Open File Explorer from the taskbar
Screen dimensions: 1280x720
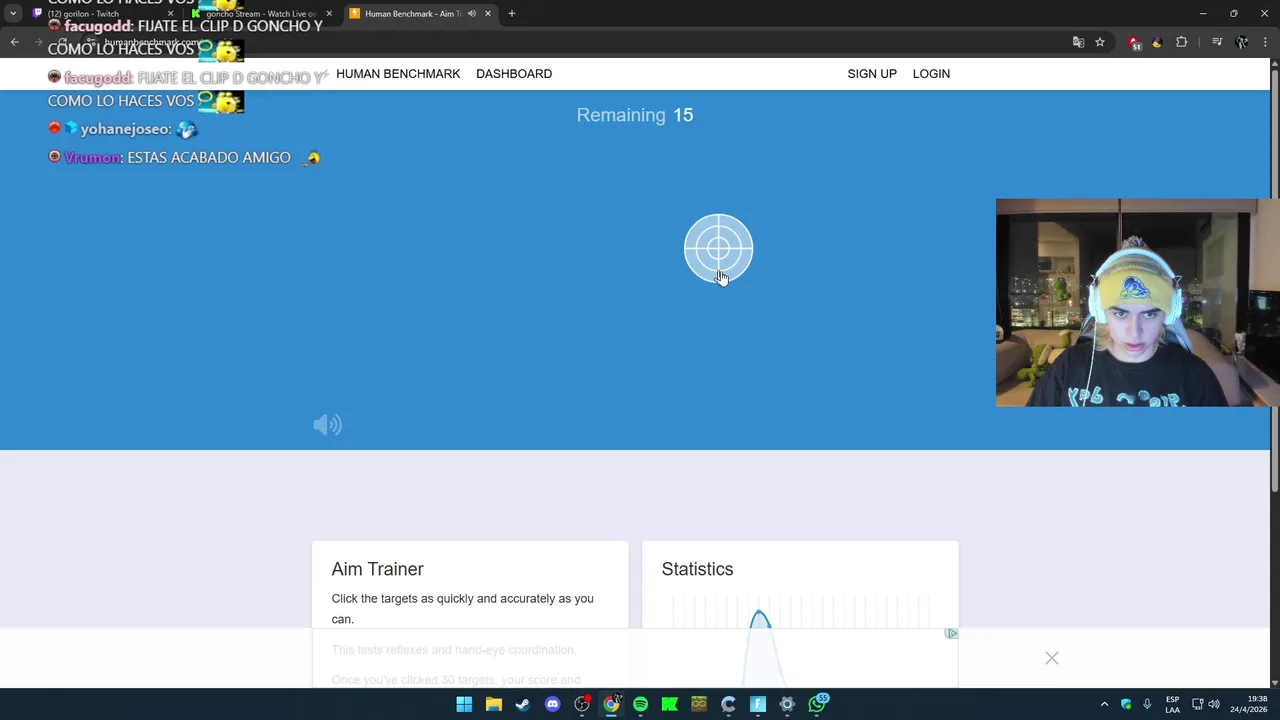pos(494,704)
